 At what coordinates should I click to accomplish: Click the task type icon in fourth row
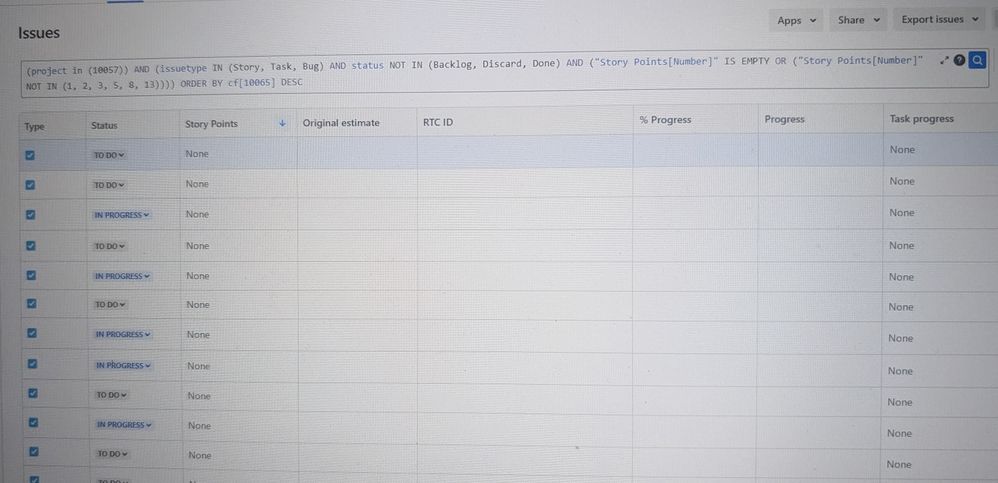[x=31, y=246]
